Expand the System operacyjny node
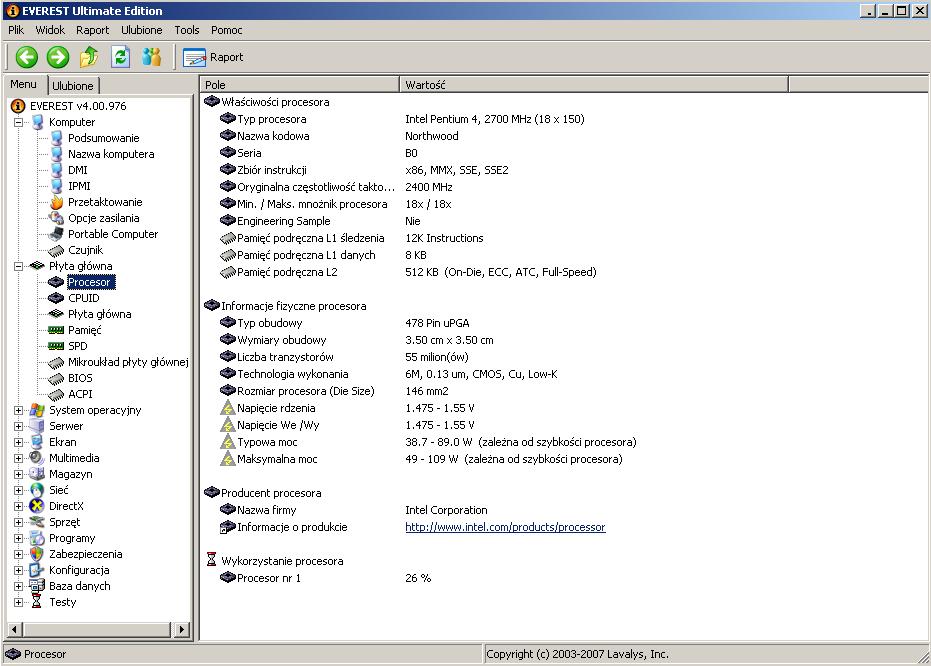 (18, 410)
